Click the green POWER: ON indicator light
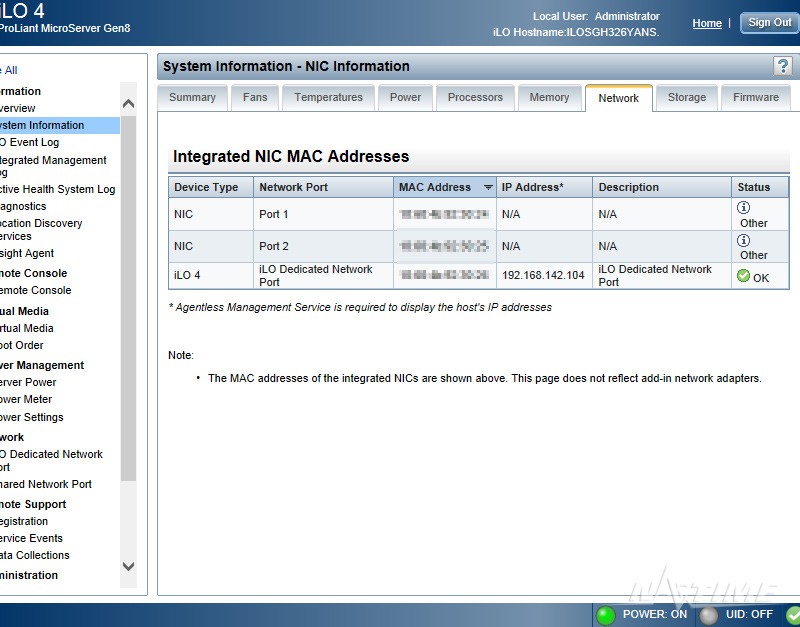 coord(606,615)
